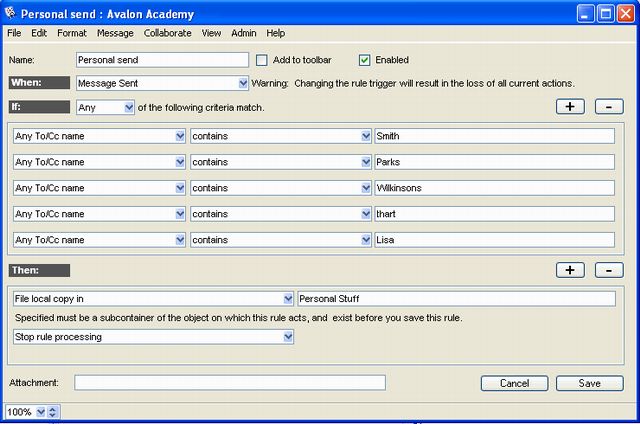
Task: Enable the Add to toolbar checkbox
Action: coord(263,60)
